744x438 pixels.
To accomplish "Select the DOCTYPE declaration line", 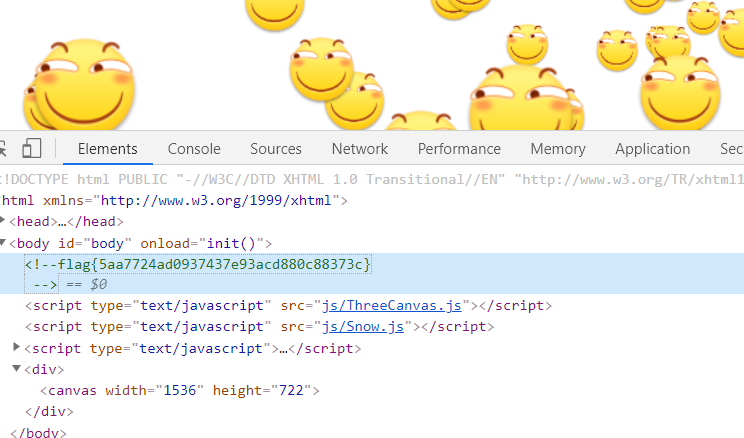I will (372, 179).
